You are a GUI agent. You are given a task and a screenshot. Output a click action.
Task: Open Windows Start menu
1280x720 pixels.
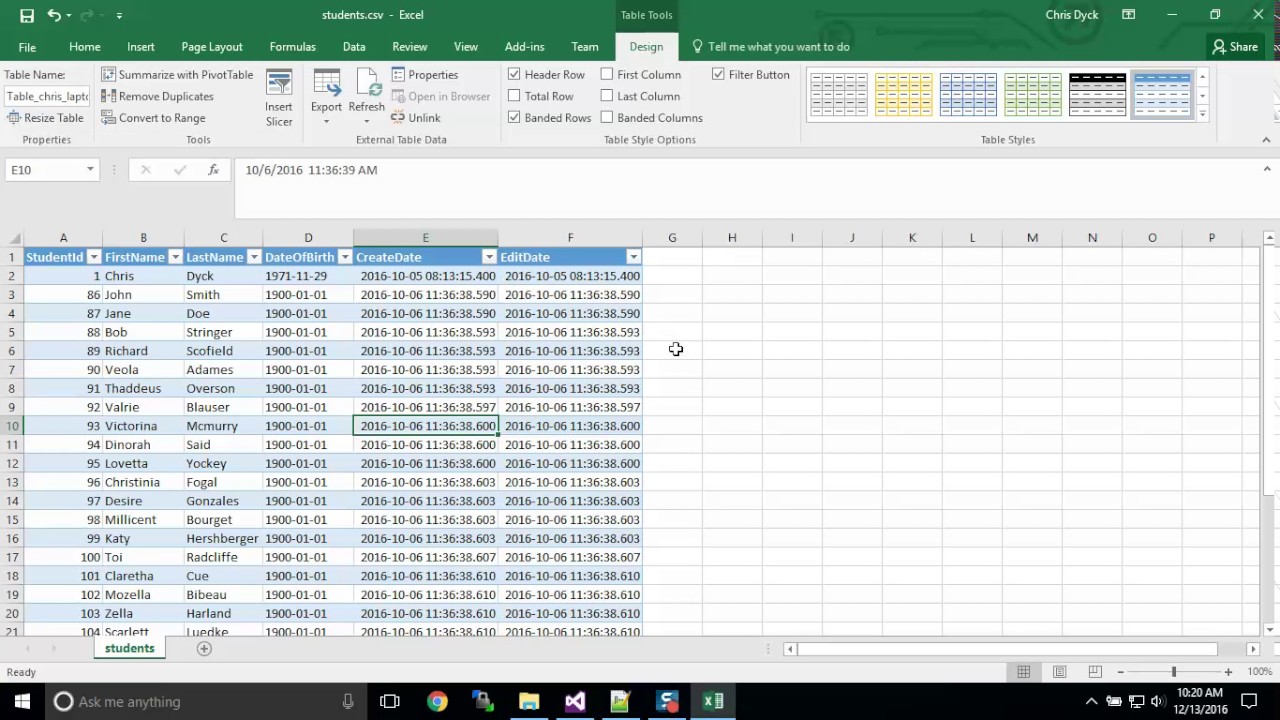(x=22, y=702)
